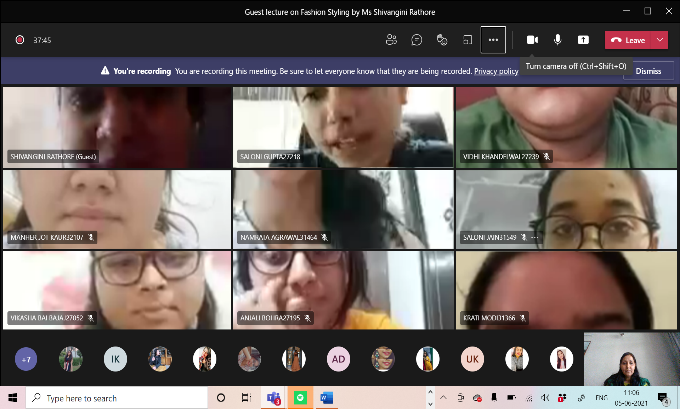Screen dimensions: 680x409
Task: Turn the camera off
Action: (x=532, y=40)
